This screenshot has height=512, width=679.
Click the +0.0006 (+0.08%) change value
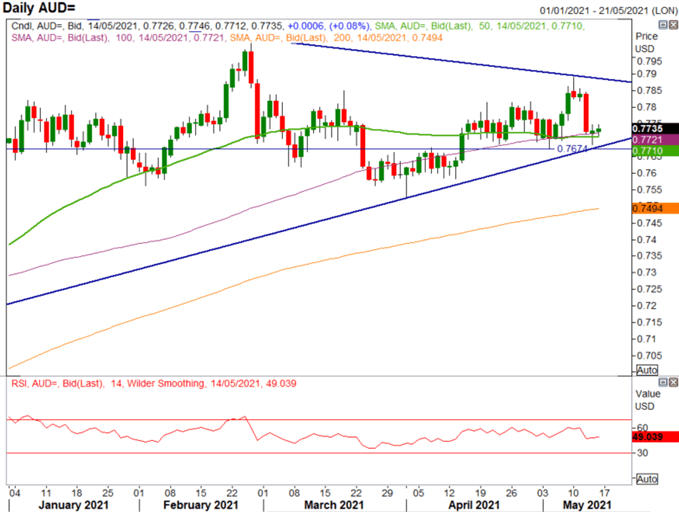coord(329,26)
